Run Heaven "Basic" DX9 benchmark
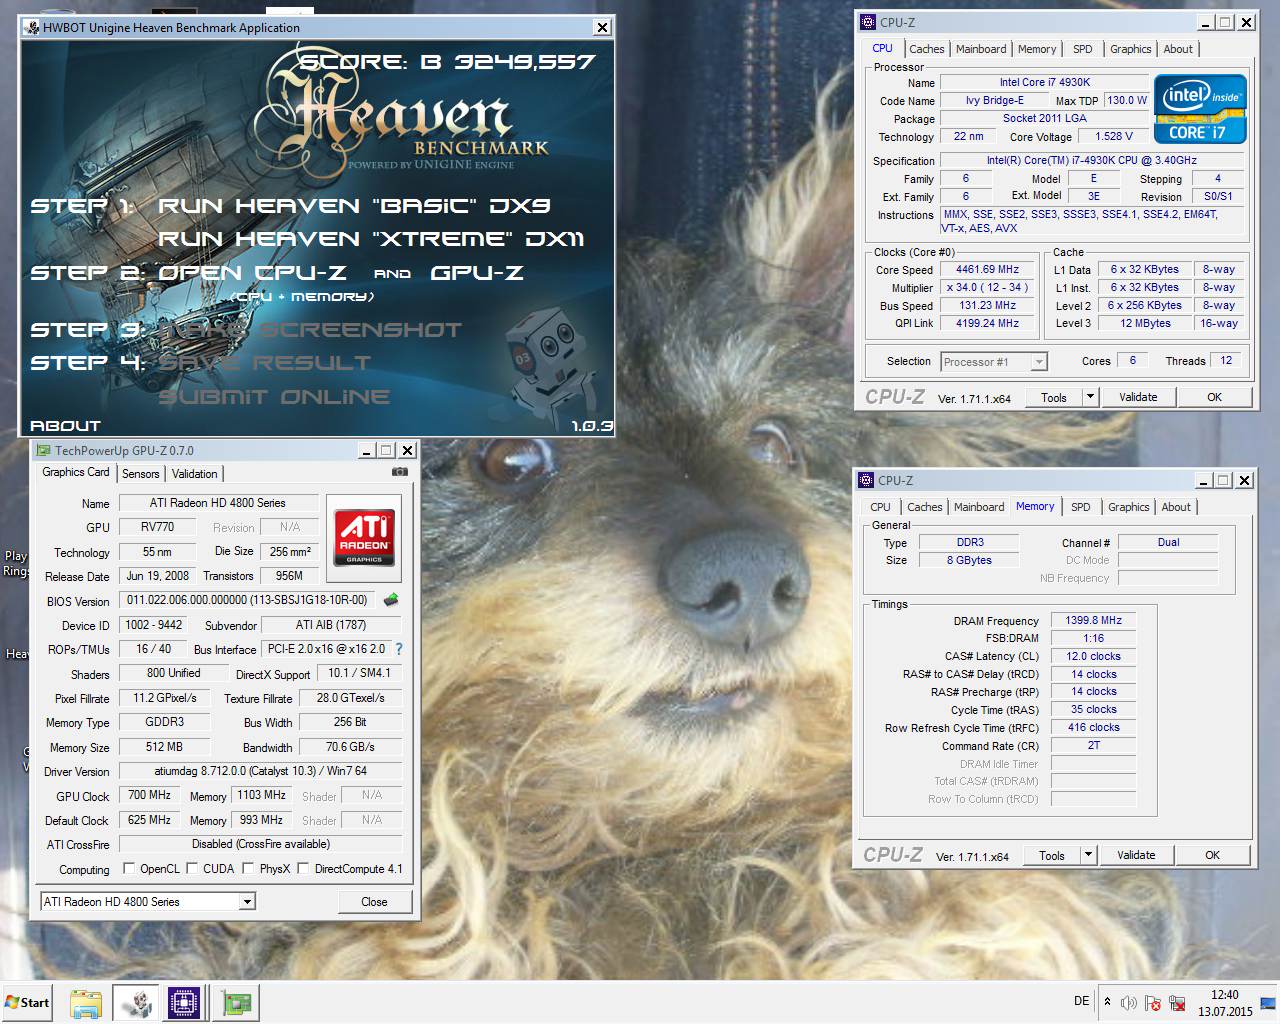Image resolution: width=1280 pixels, height=1024 pixels. (355, 206)
